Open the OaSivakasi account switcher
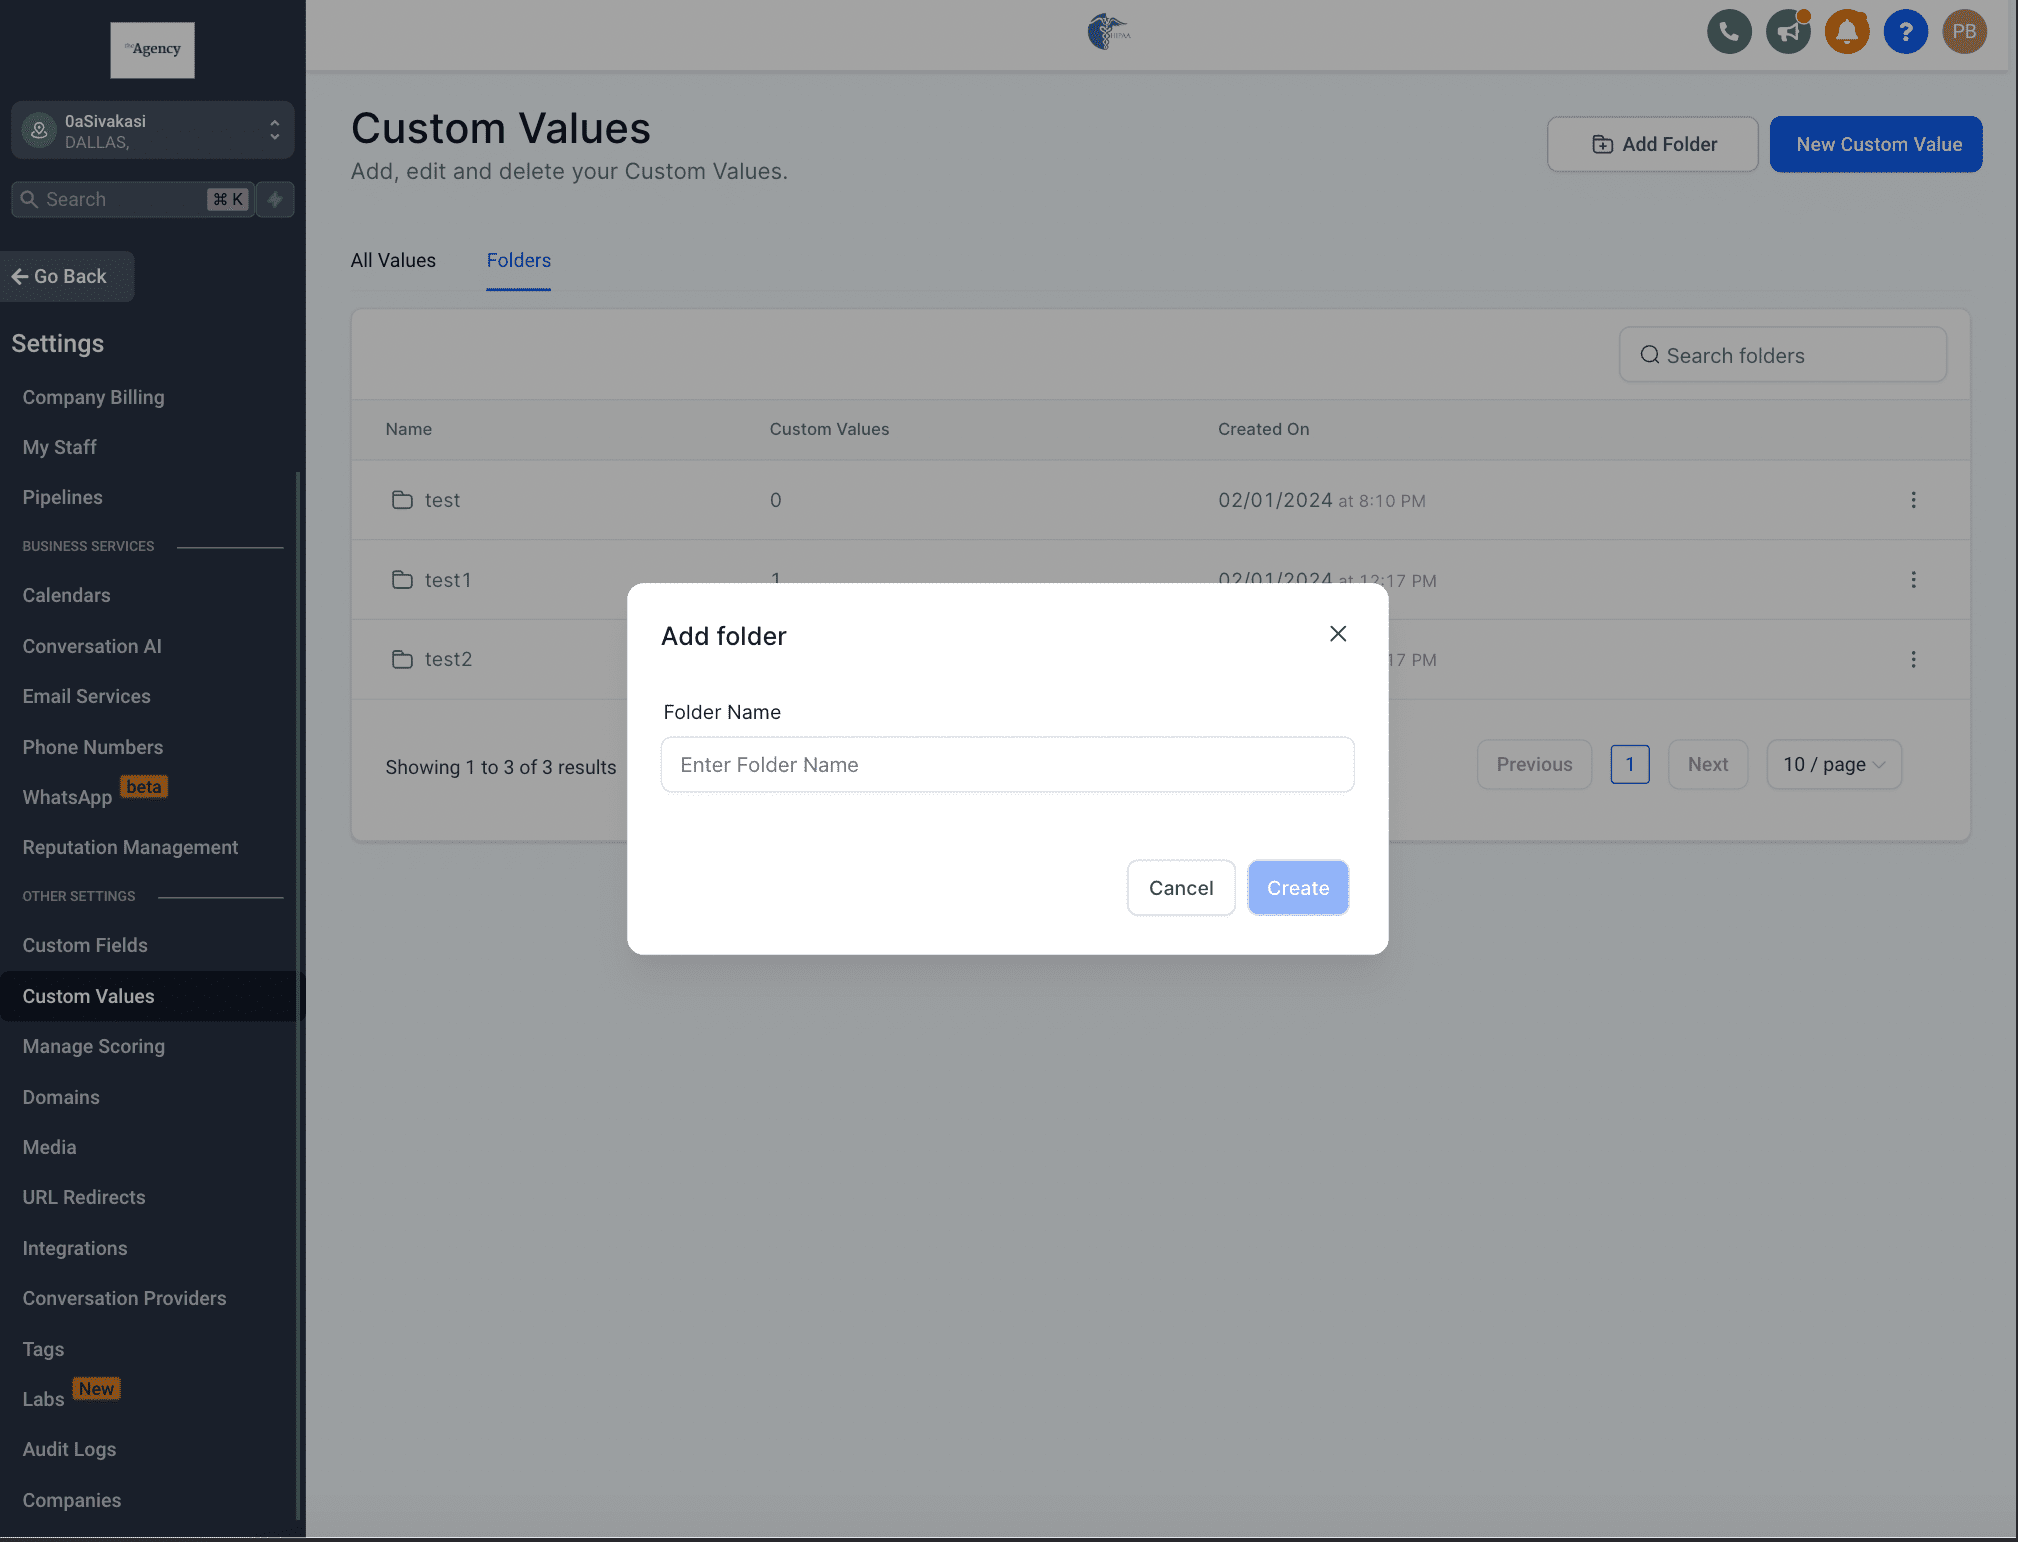 152,130
